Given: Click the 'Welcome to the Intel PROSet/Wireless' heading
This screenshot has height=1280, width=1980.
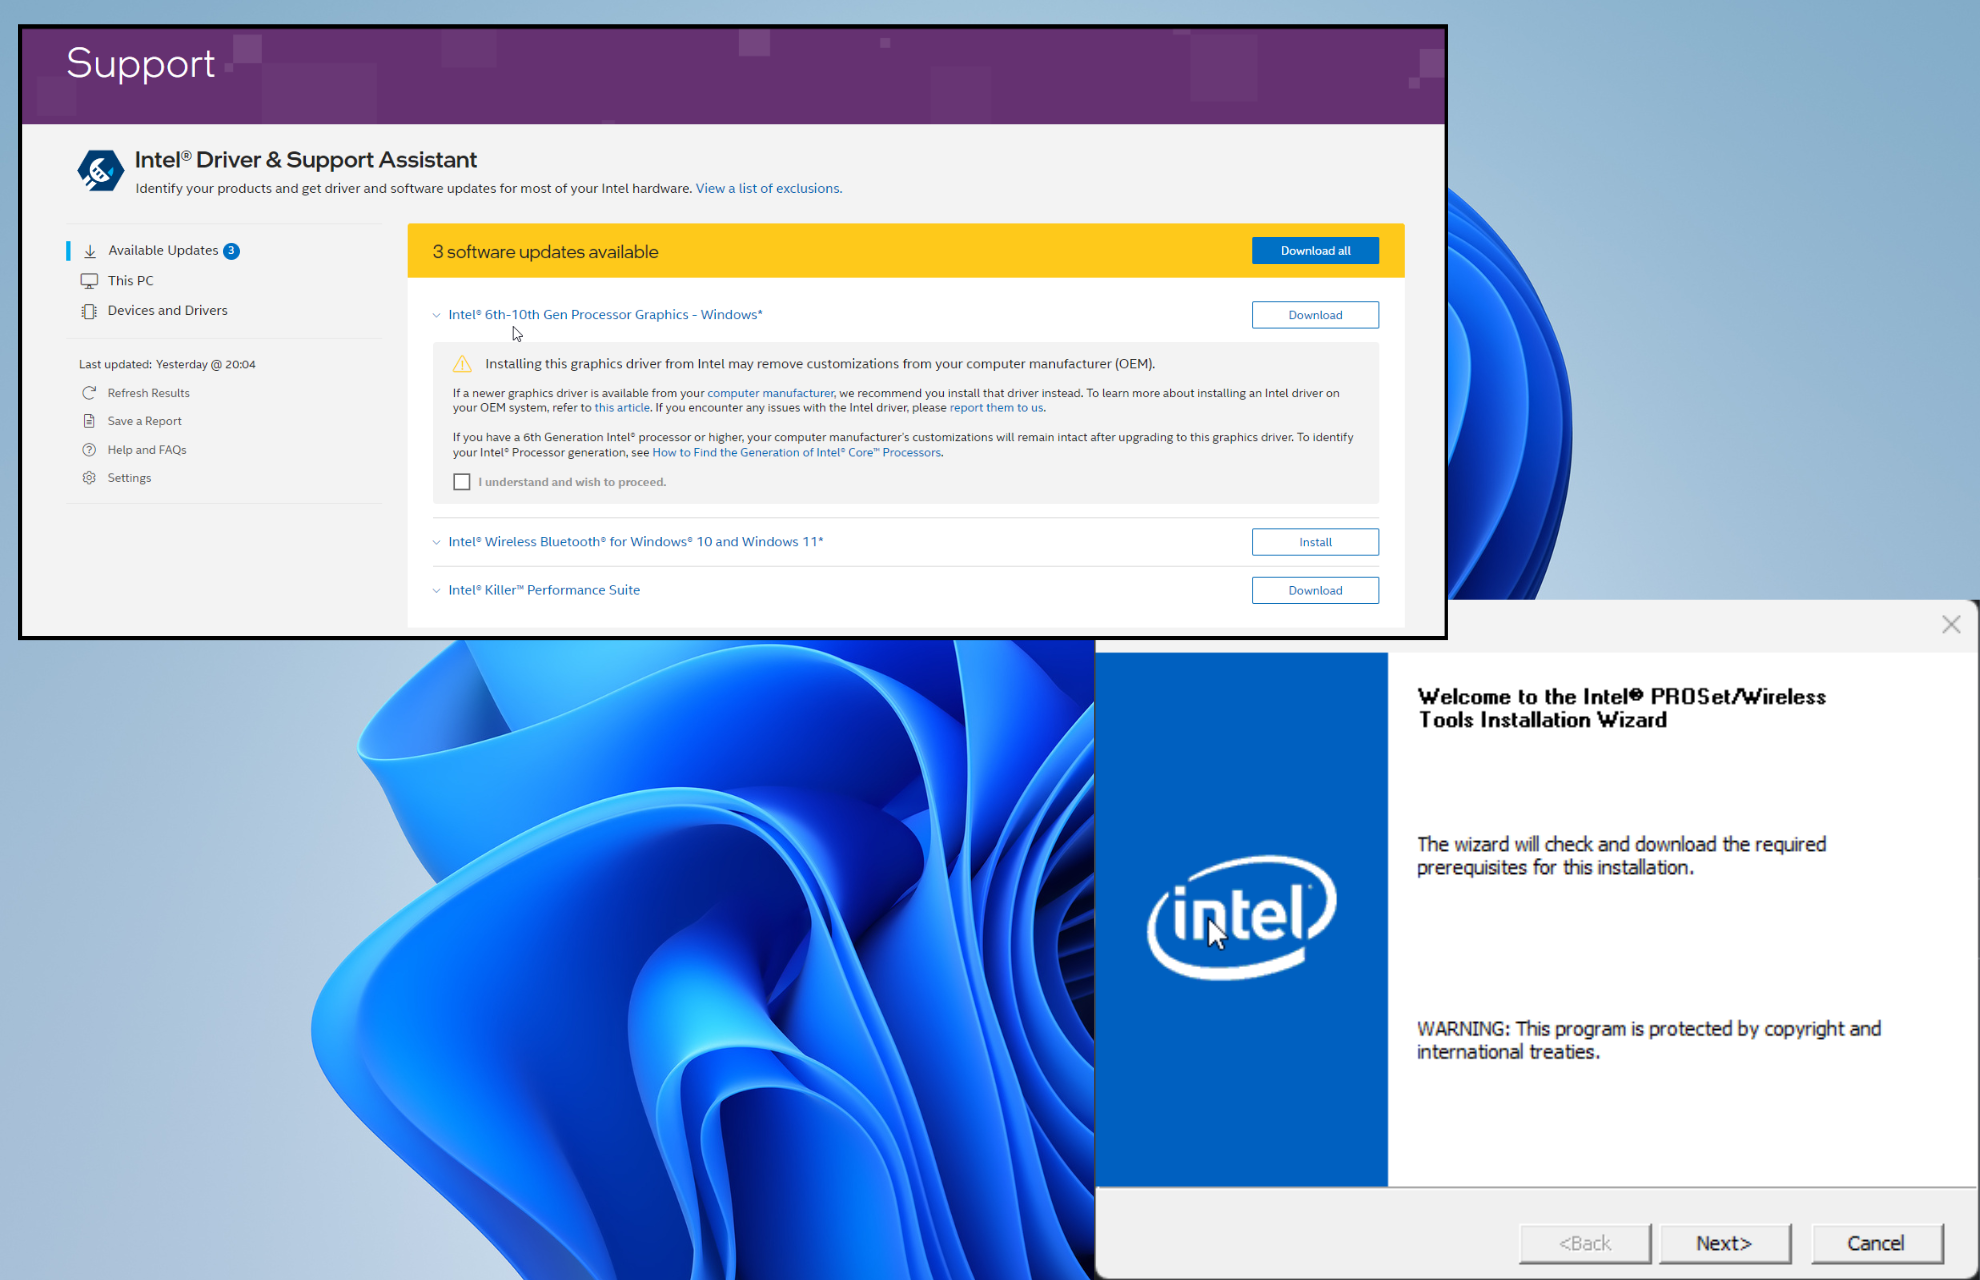Looking at the screenshot, I should 1621,709.
